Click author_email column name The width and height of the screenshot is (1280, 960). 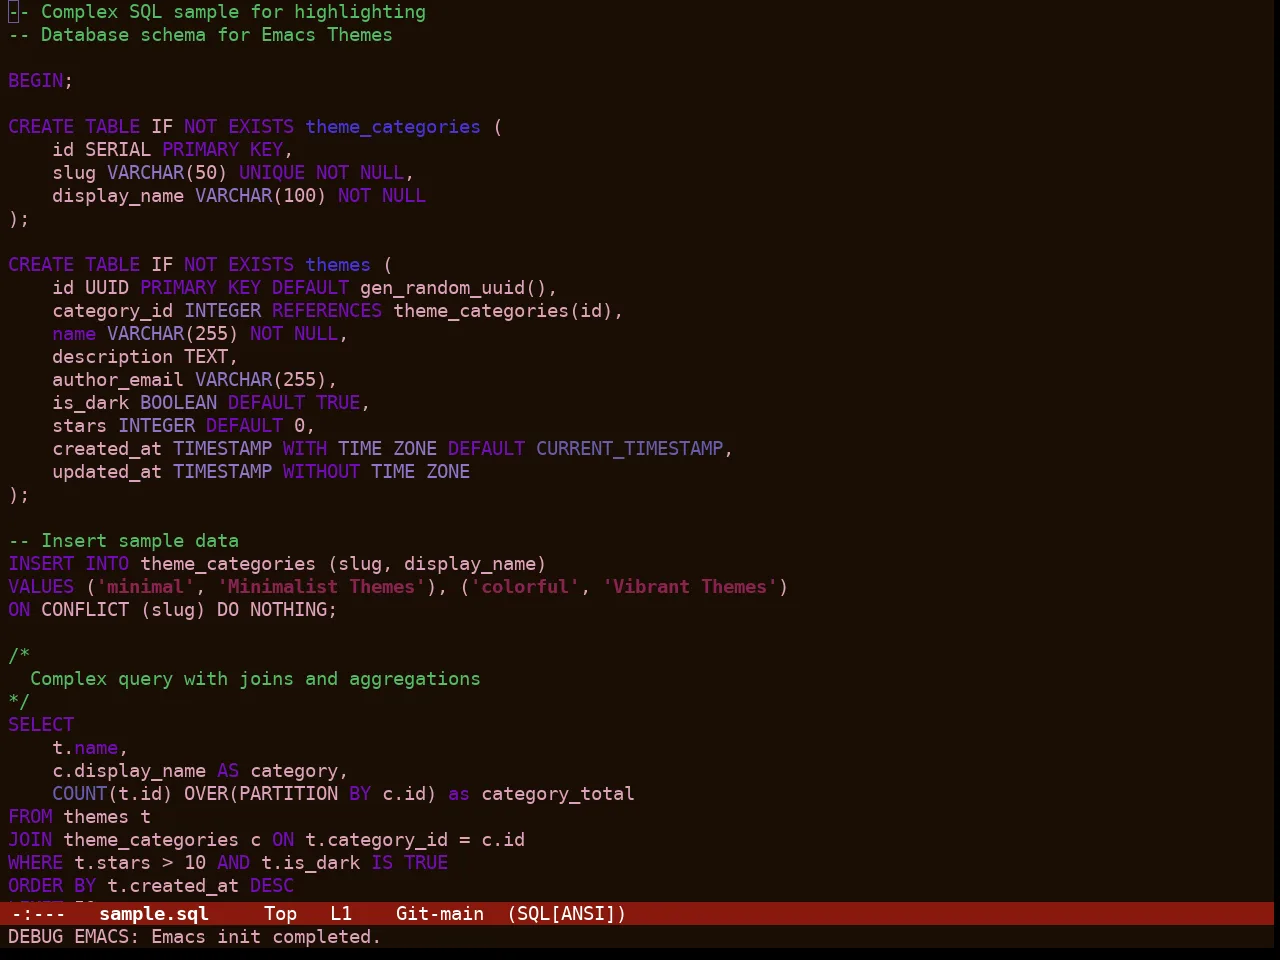click(x=118, y=379)
